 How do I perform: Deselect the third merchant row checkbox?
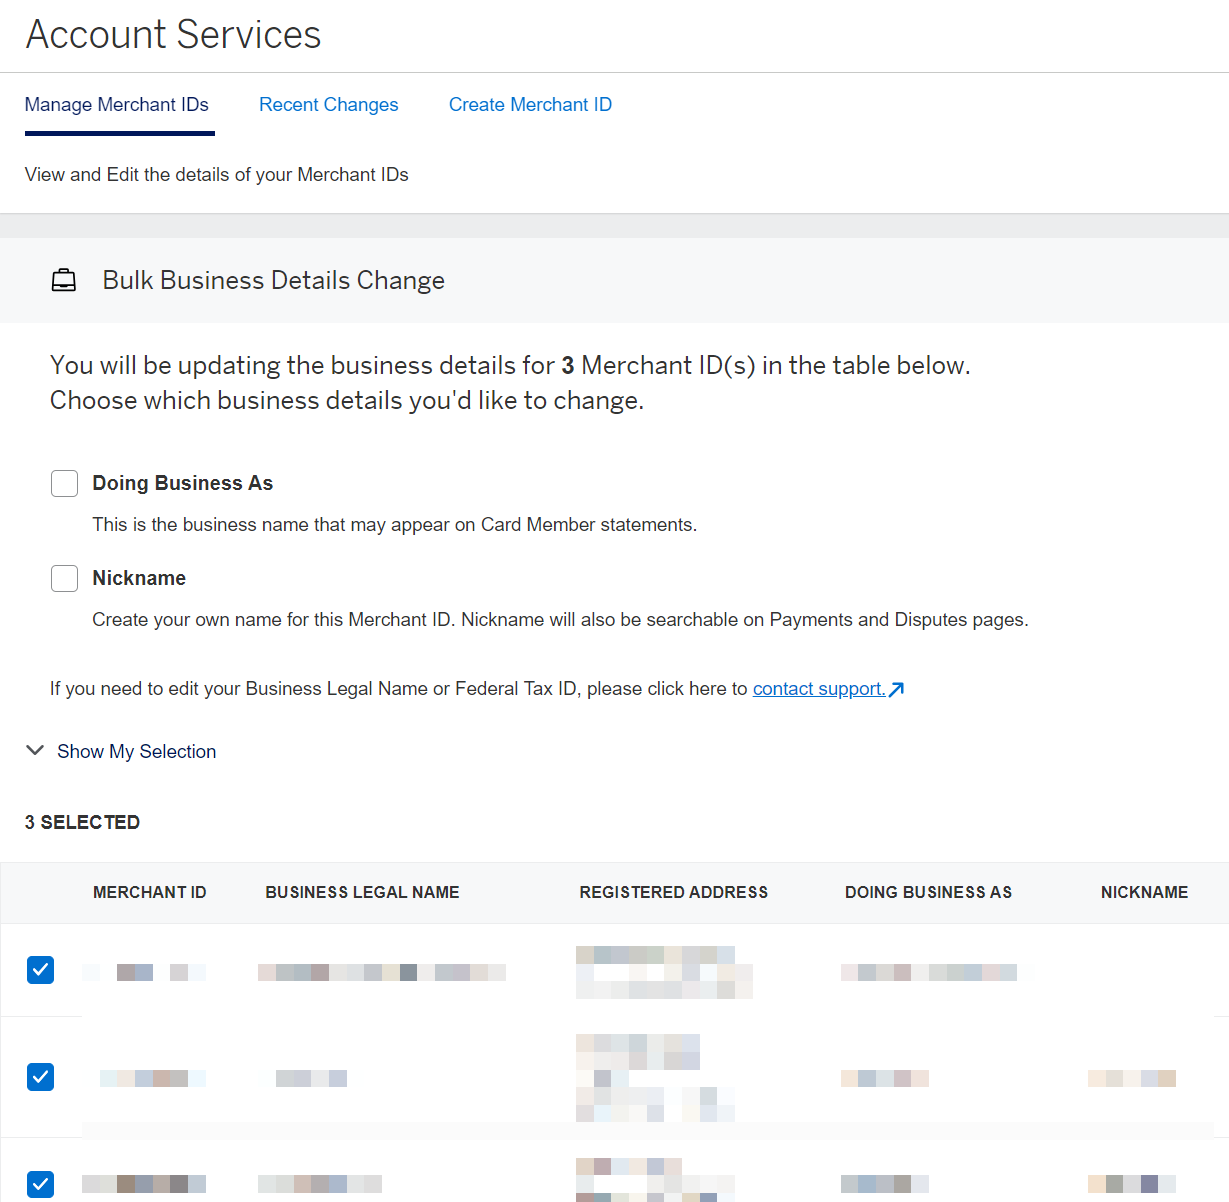pyautogui.click(x=40, y=1184)
